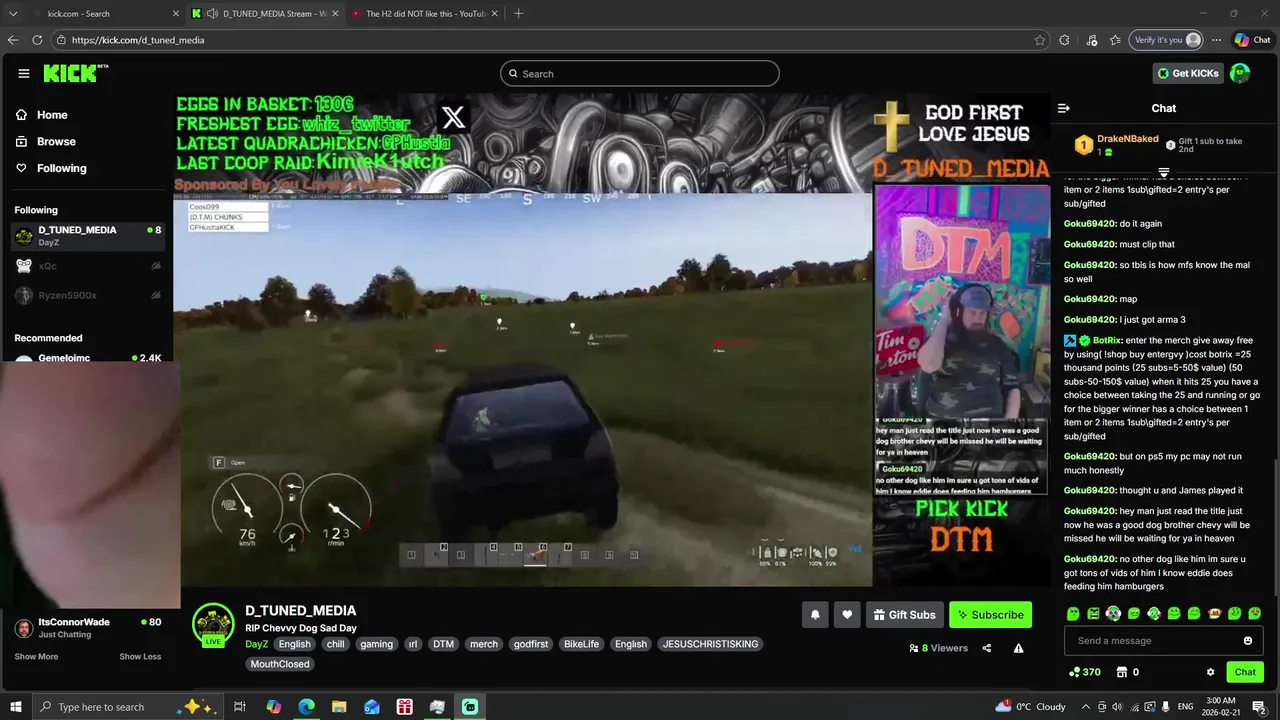Screen dimensions: 1280x720
Task: Open File Explorer from taskbar
Action: point(339,707)
